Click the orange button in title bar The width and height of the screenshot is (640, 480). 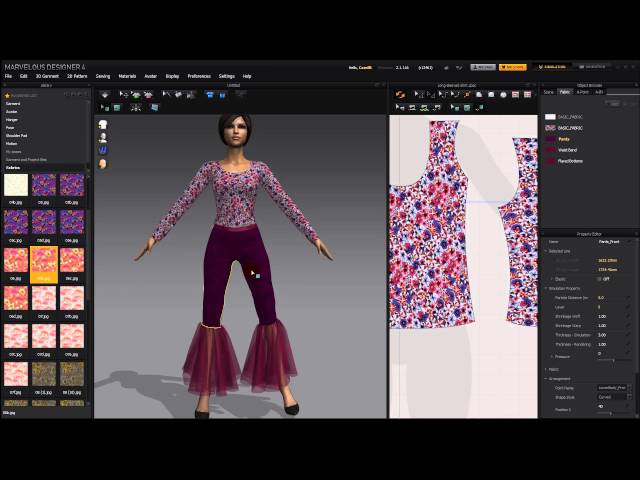coord(513,67)
